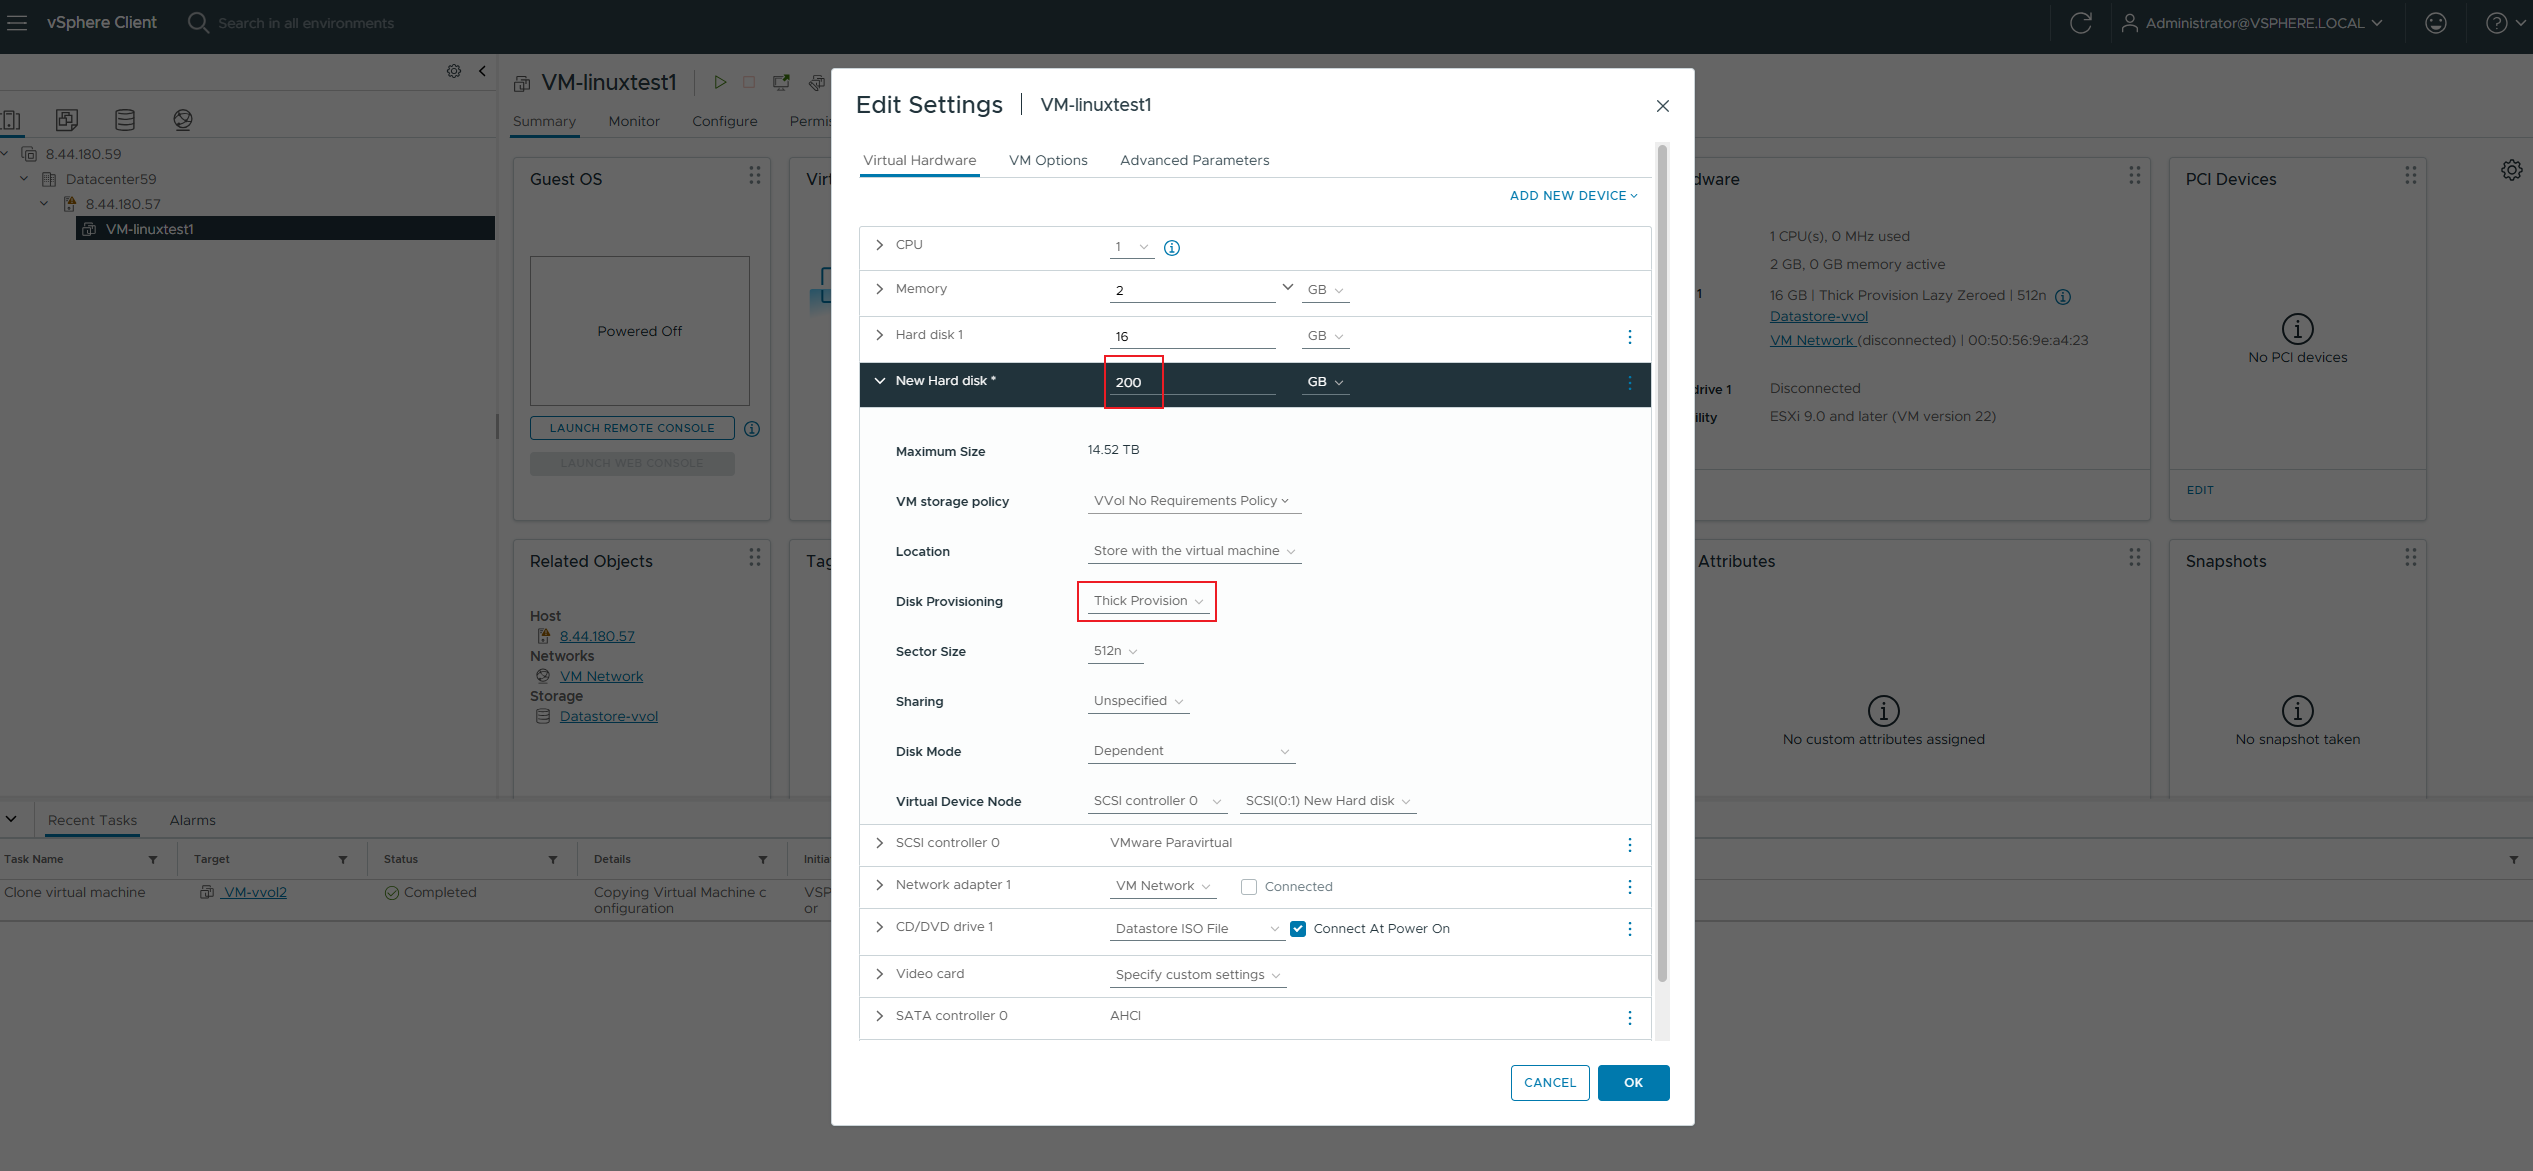This screenshot has height=1171, width=2533.
Task: Open the feedback smiley icon
Action: (x=2436, y=22)
